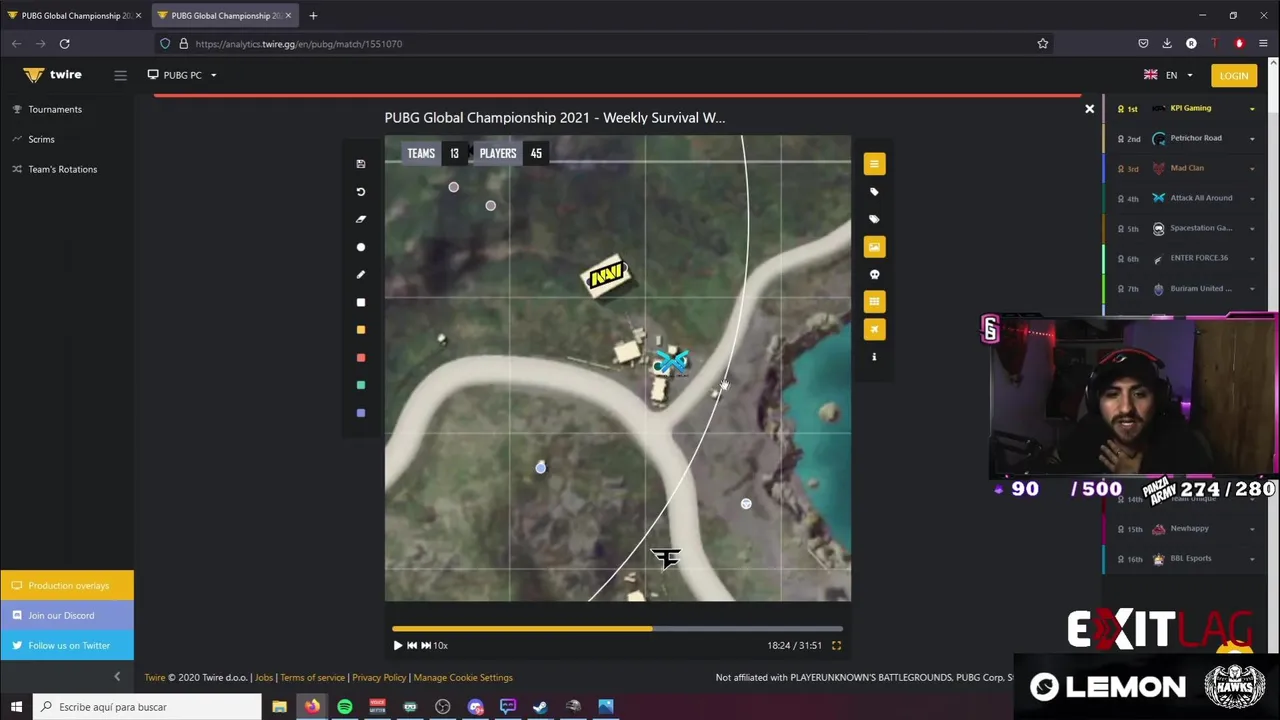
Task: Play the match replay
Action: point(397,646)
